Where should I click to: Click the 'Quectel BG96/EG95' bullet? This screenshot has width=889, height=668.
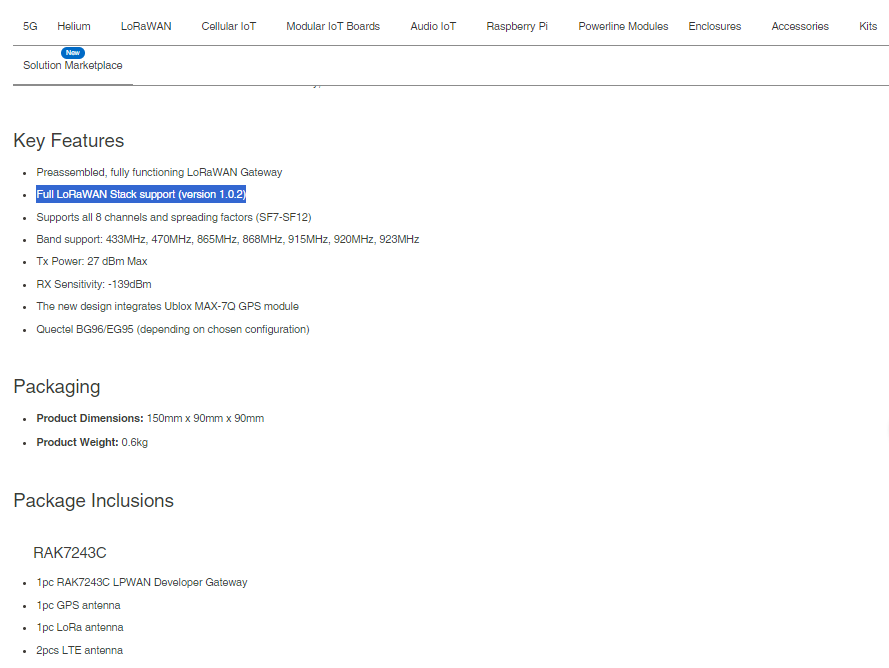[x=173, y=329]
